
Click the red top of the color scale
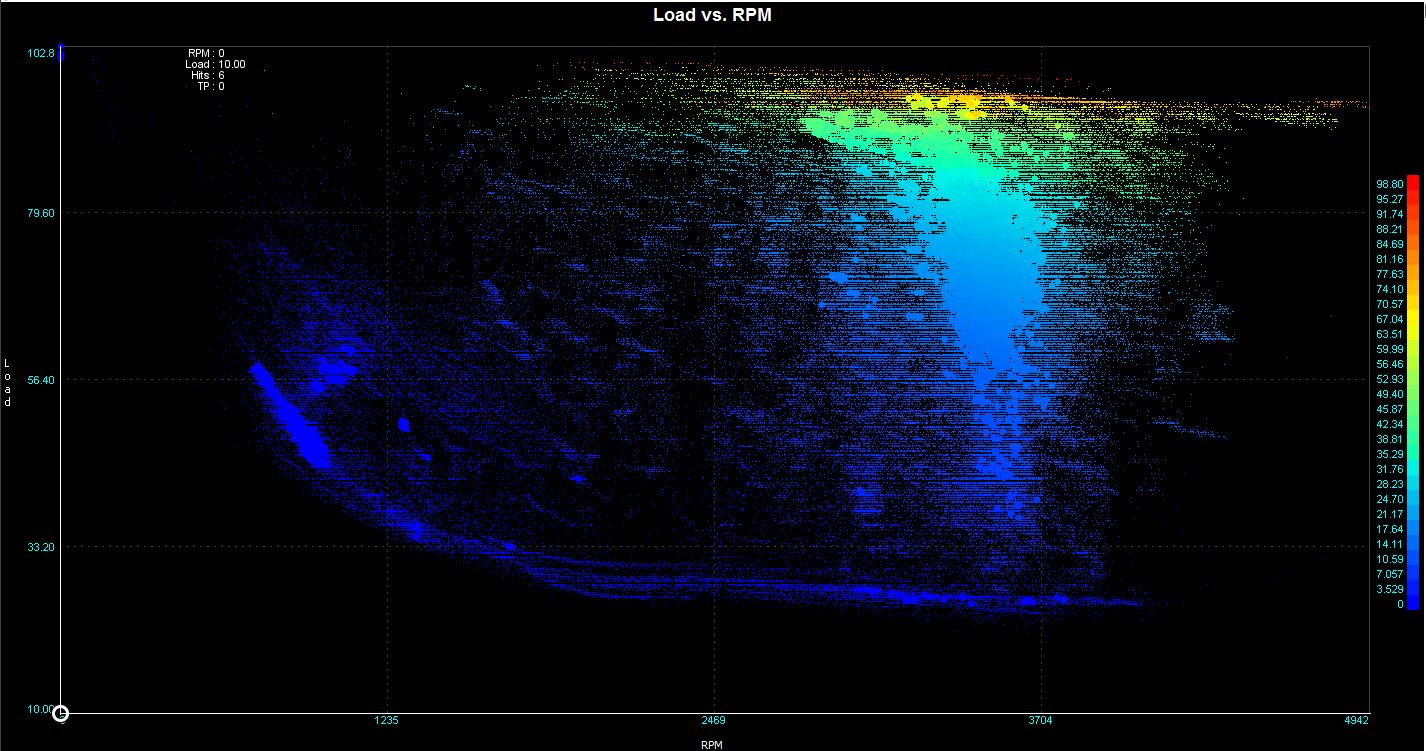click(x=1412, y=181)
